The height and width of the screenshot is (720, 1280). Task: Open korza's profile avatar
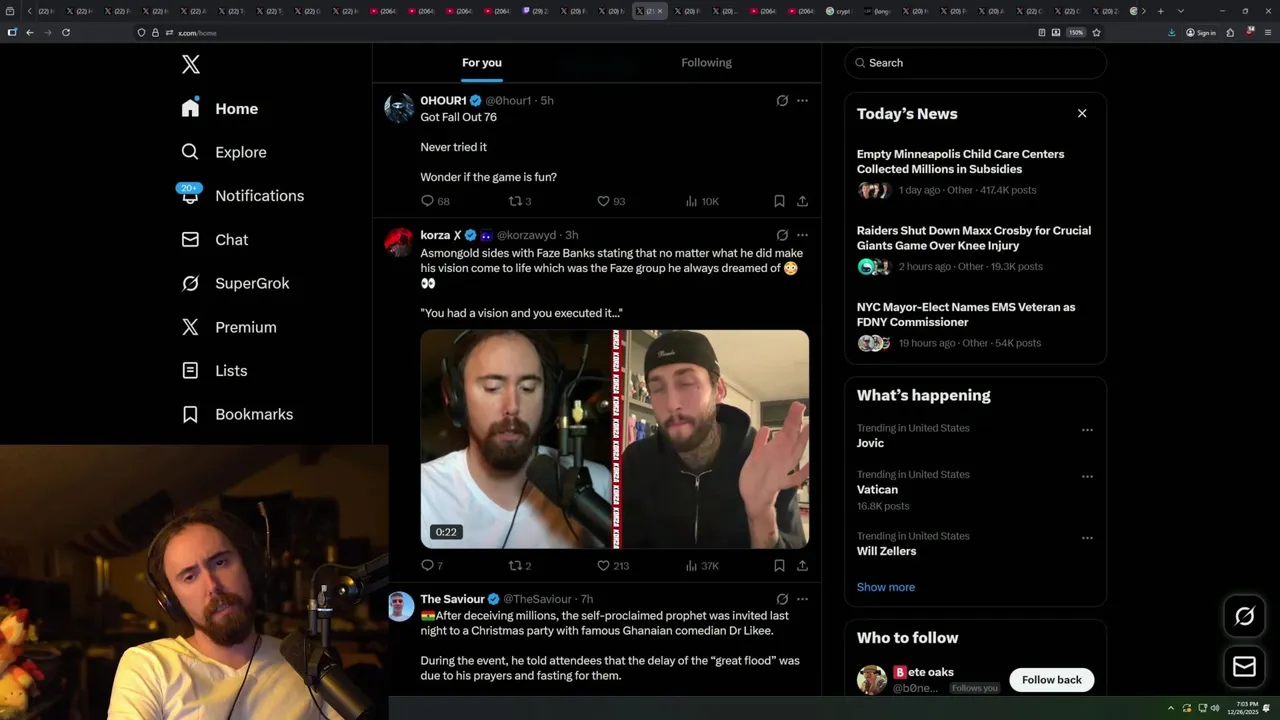click(399, 242)
